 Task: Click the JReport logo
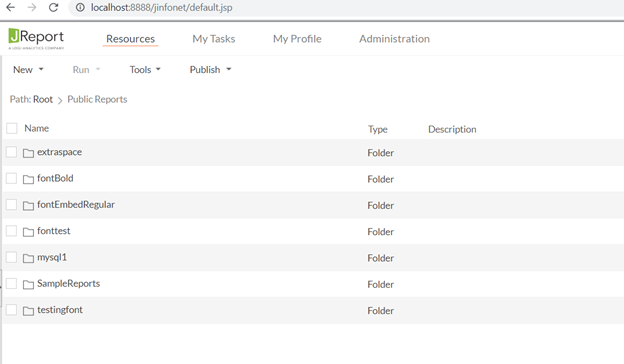[36, 39]
